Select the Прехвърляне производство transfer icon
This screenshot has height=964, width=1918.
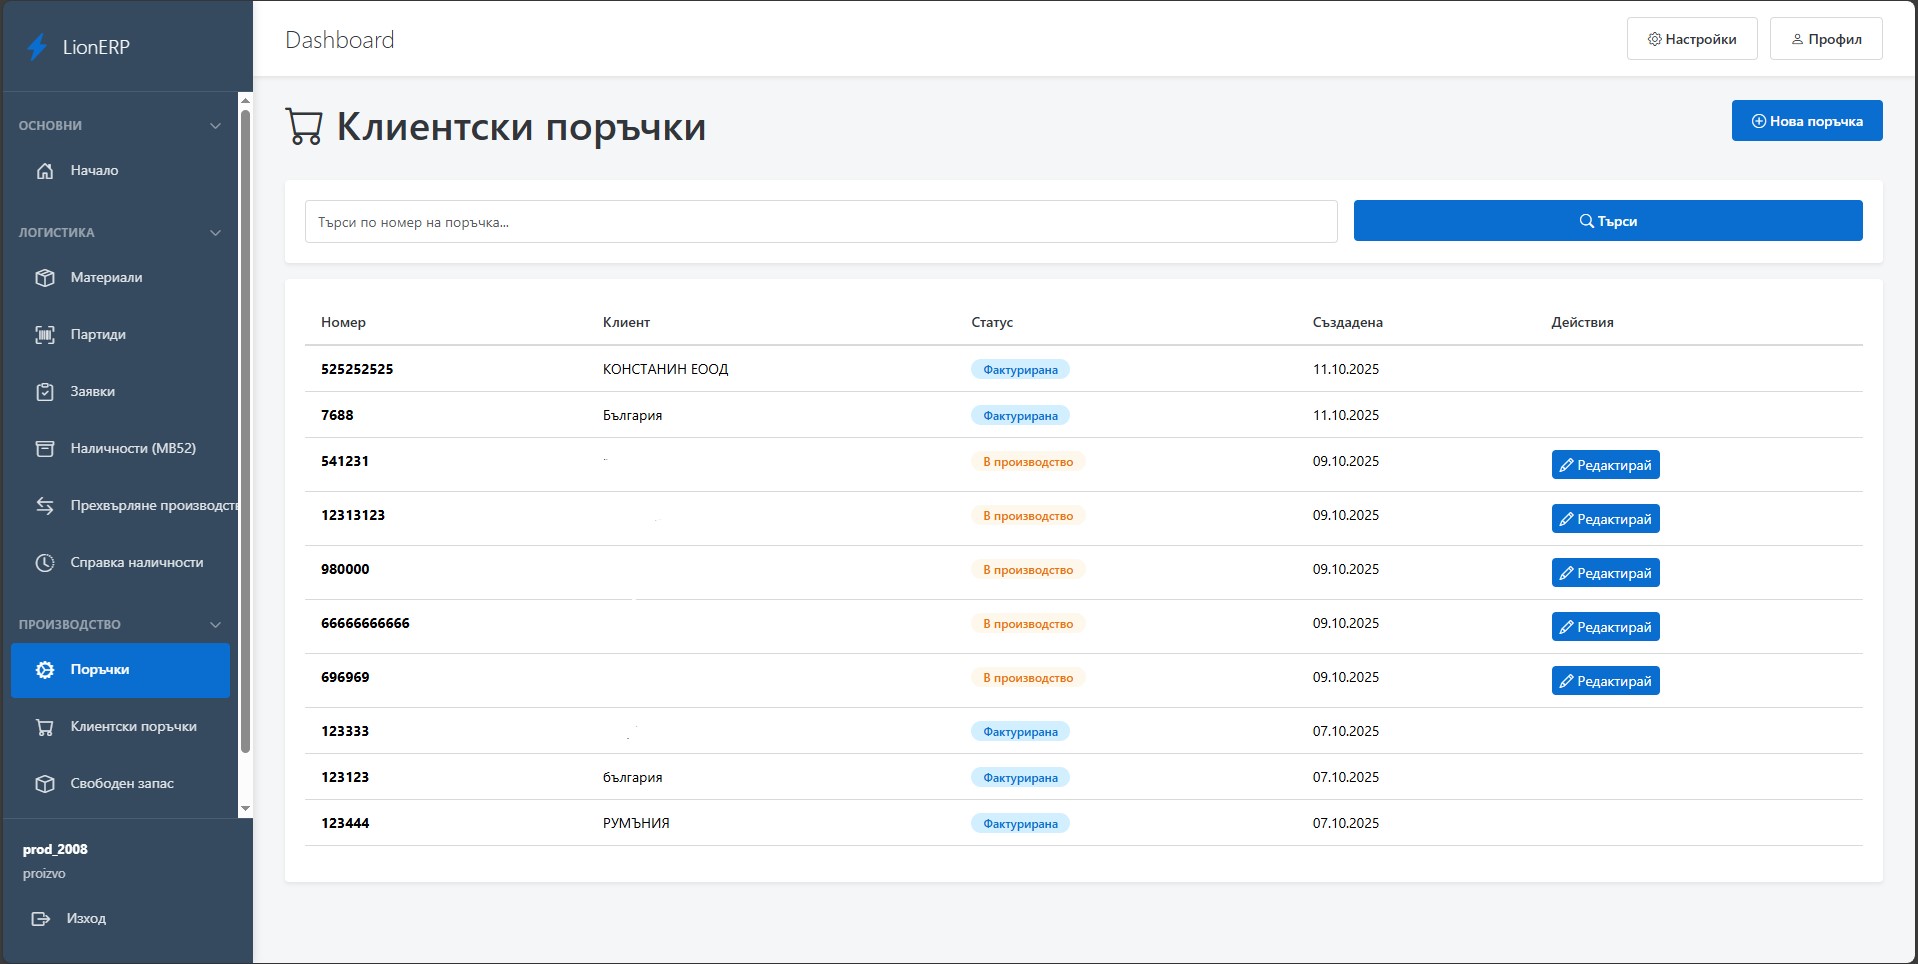click(45, 505)
